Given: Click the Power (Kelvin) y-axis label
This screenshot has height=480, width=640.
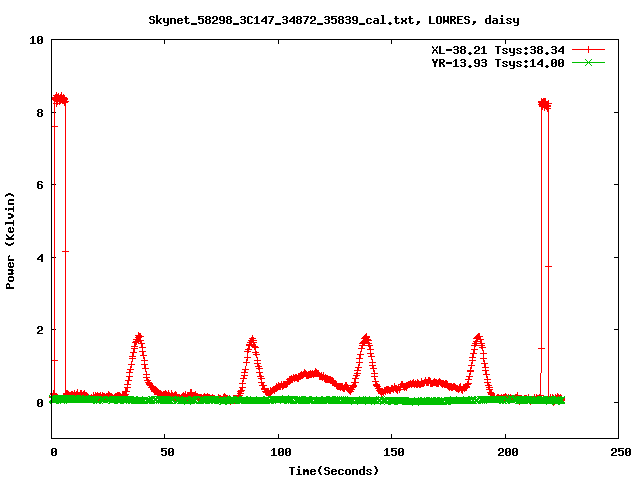Looking at the screenshot, I should click(10, 241).
